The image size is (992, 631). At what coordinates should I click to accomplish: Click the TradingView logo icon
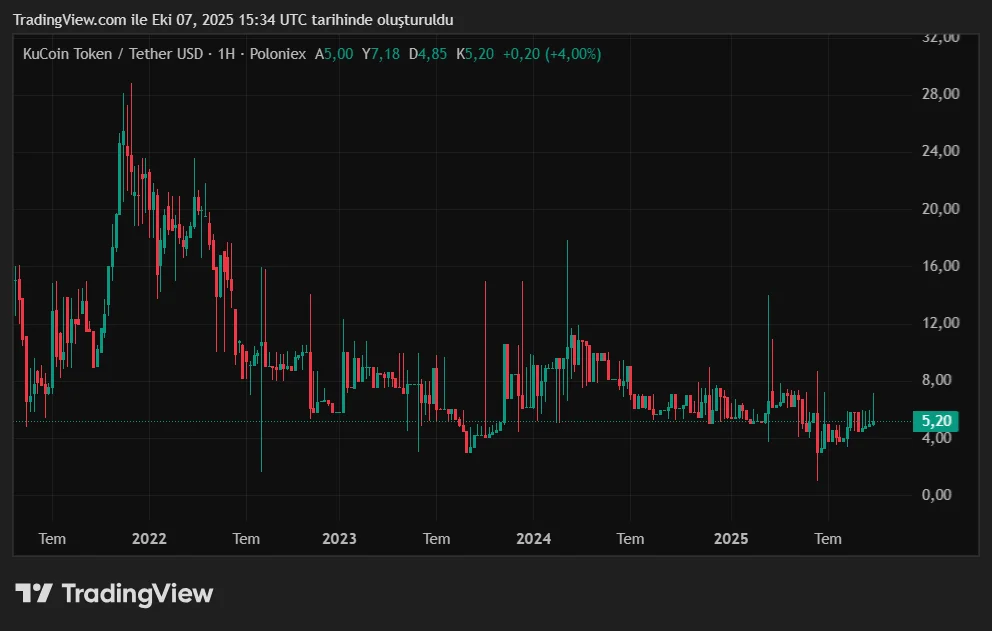pyautogui.click(x=33, y=593)
